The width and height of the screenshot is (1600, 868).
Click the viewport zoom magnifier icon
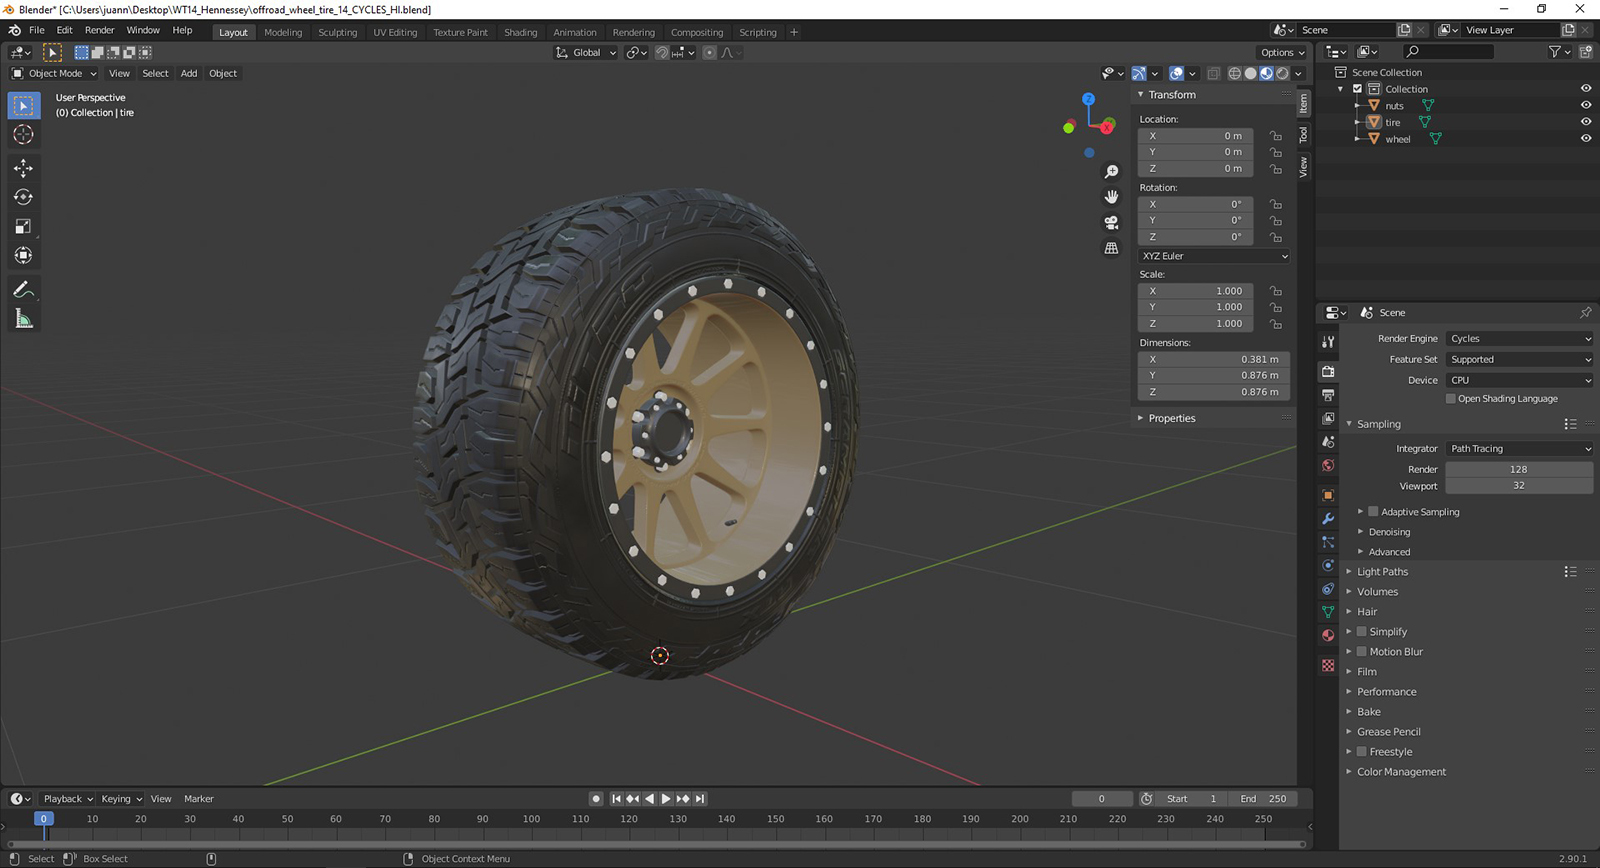pyautogui.click(x=1111, y=172)
